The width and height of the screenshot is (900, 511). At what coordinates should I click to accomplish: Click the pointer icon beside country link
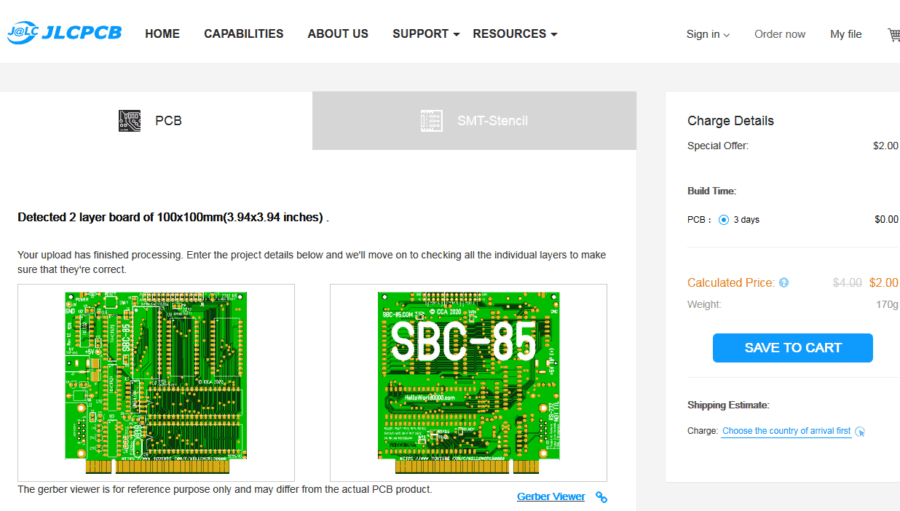[x=860, y=431]
